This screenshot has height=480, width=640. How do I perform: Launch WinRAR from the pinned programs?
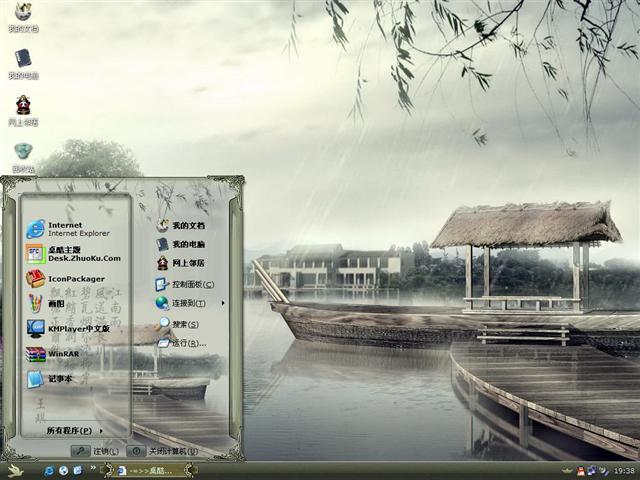[x=65, y=354]
